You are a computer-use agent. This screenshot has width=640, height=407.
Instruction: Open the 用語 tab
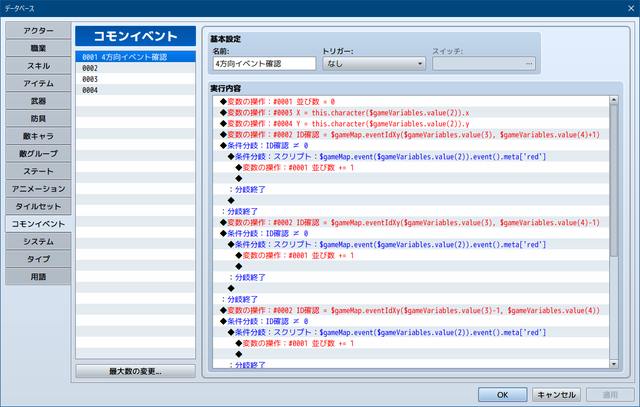click(38, 276)
